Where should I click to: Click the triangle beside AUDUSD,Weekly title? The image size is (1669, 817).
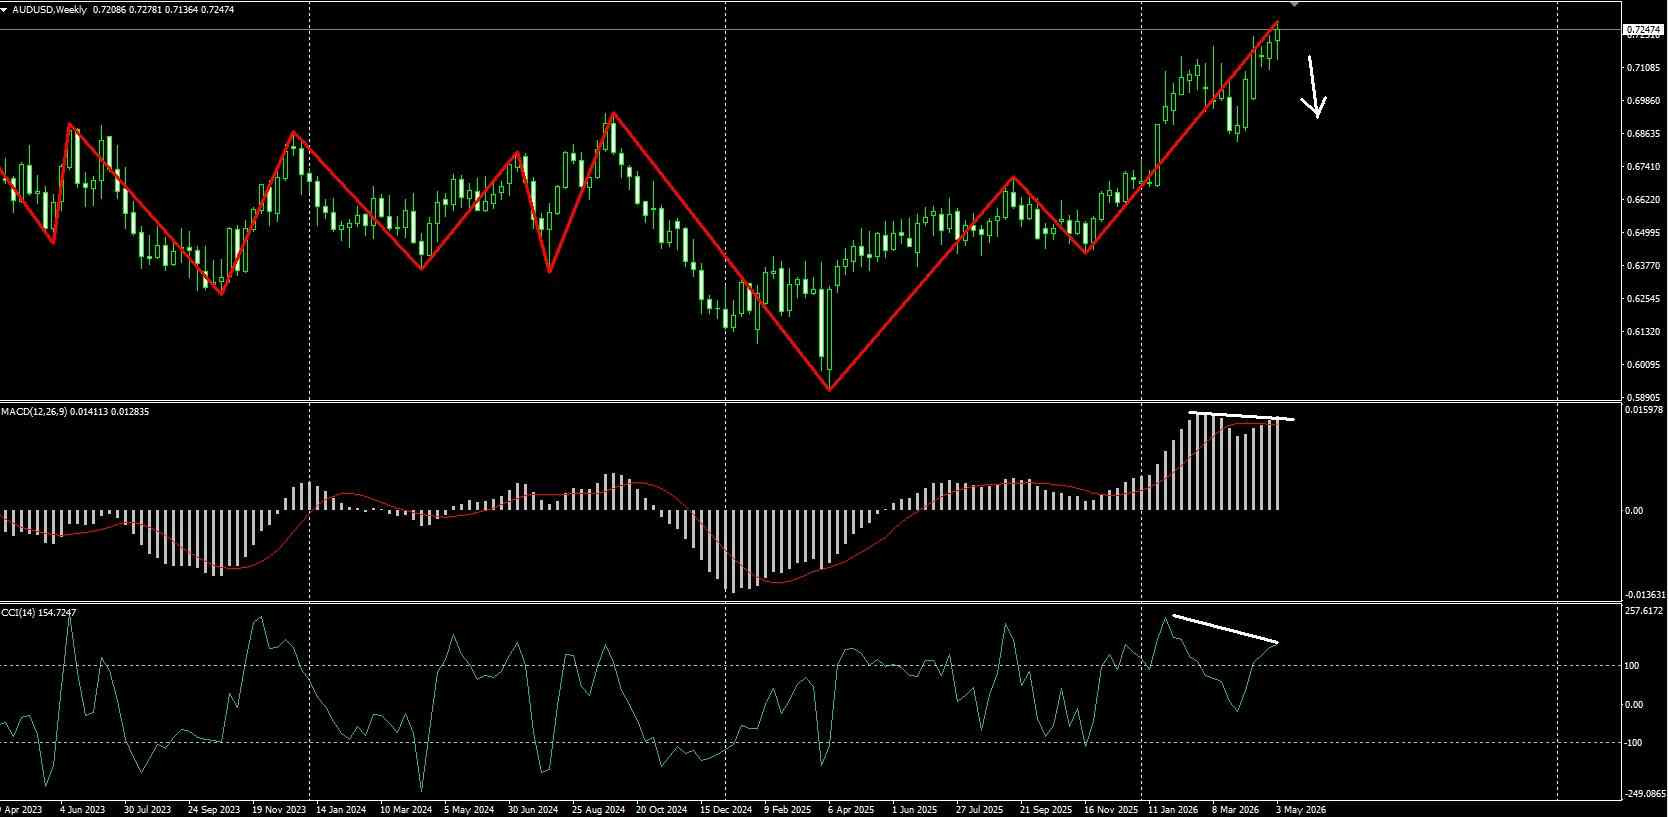(x=5, y=9)
